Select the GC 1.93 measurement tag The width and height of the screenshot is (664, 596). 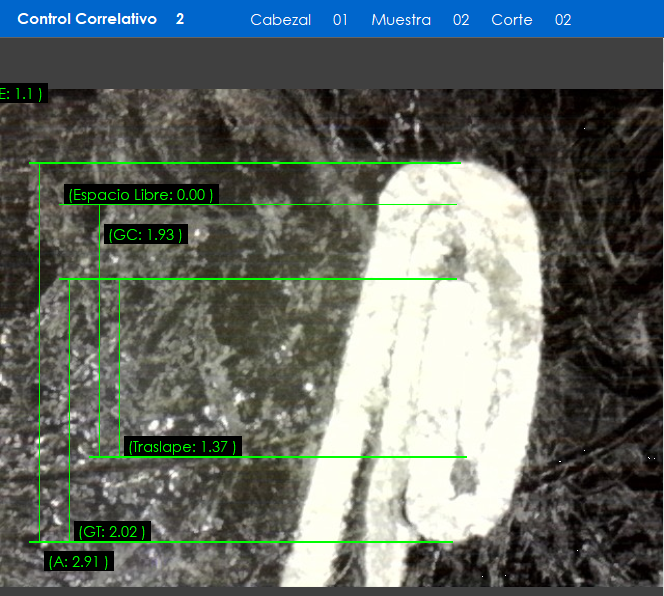tap(146, 235)
